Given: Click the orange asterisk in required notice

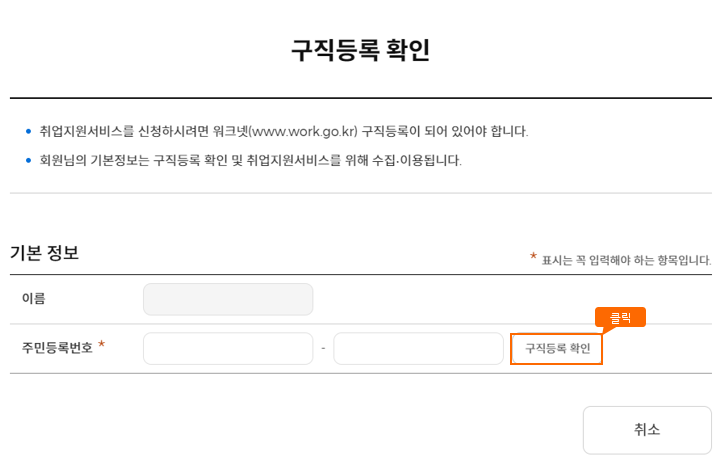Looking at the screenshot, I should [x=533, y=257].
